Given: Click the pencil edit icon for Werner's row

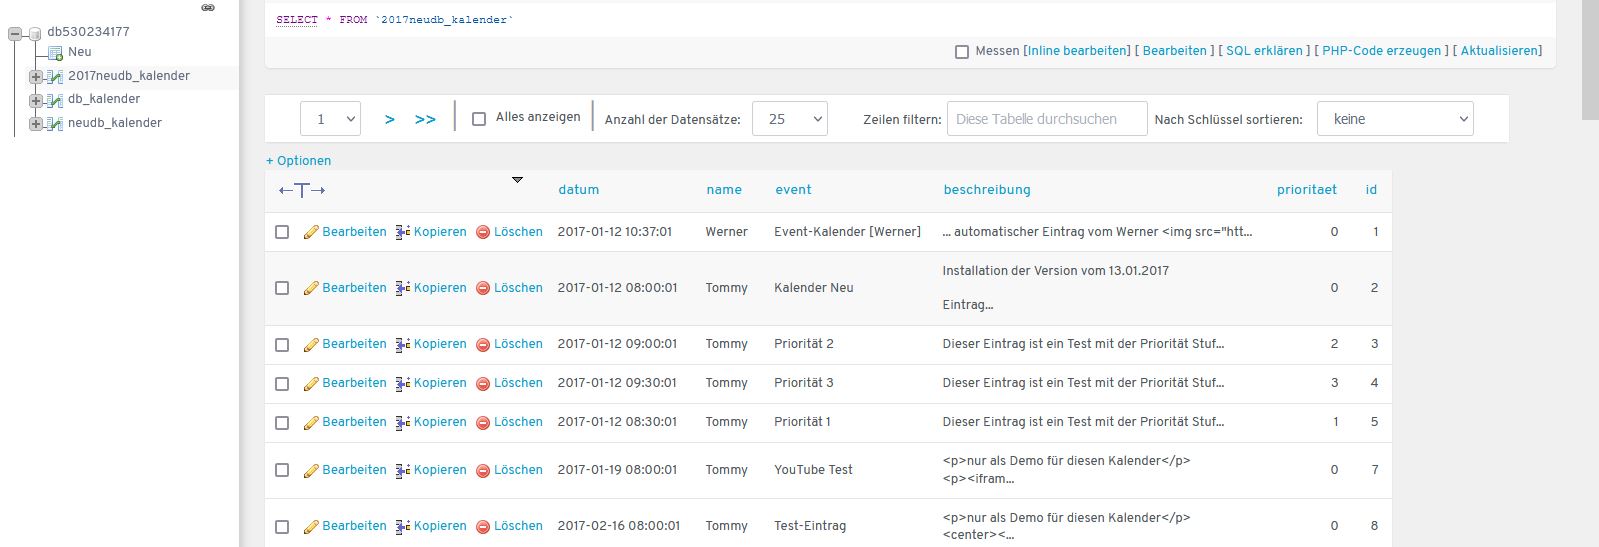Looking at the screenshot, I should pyautogui.click(x=311, y=232).
